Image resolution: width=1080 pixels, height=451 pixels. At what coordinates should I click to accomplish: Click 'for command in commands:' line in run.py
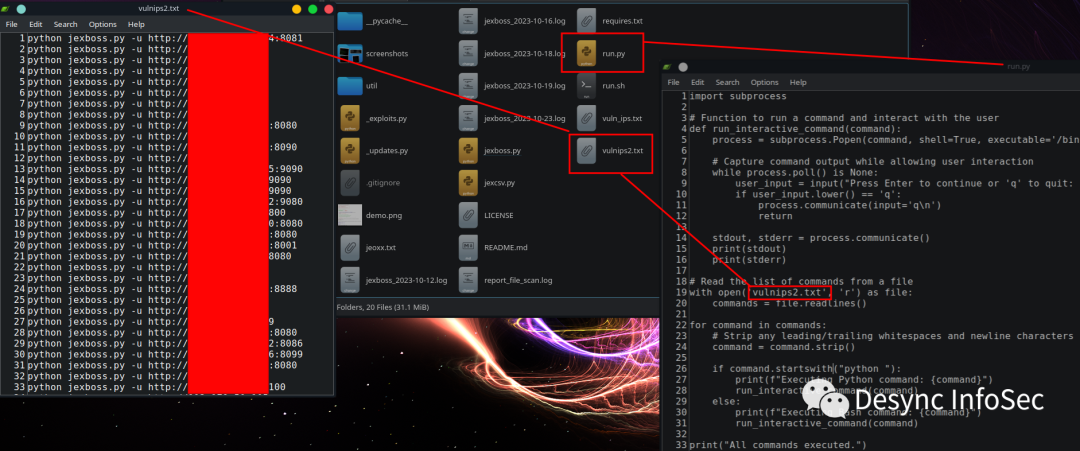pos(758,325)
